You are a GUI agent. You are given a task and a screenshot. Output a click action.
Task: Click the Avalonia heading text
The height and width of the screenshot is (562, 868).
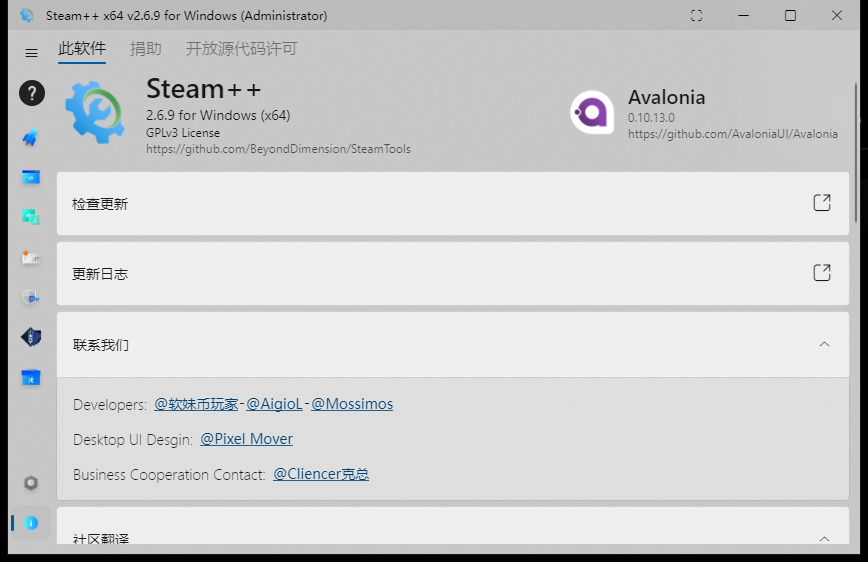[x=666, y=97]
